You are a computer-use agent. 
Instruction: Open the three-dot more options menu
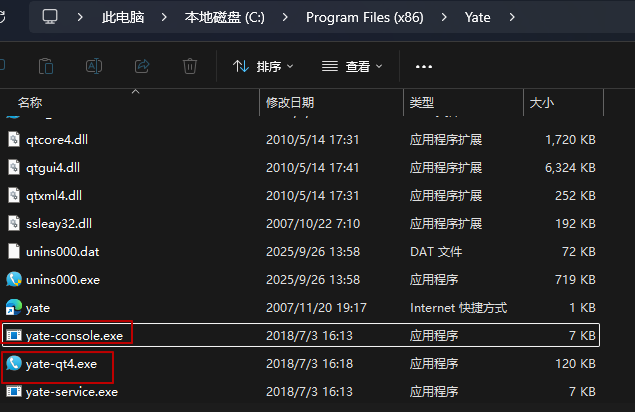[424, 66]
